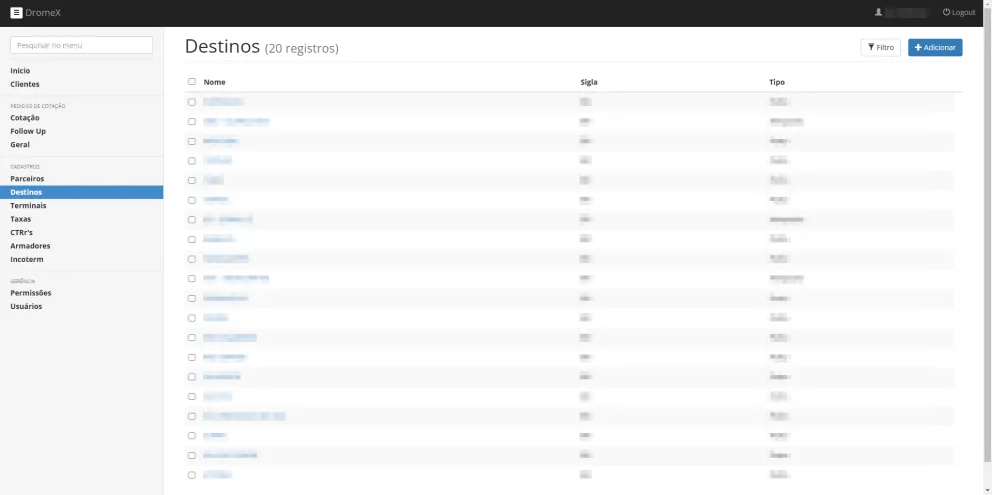Open Armadores in sidebar menu
Image resolution: width=992 pixels, height=495 pixels.
pyautogui.click(x=30, y=246)
